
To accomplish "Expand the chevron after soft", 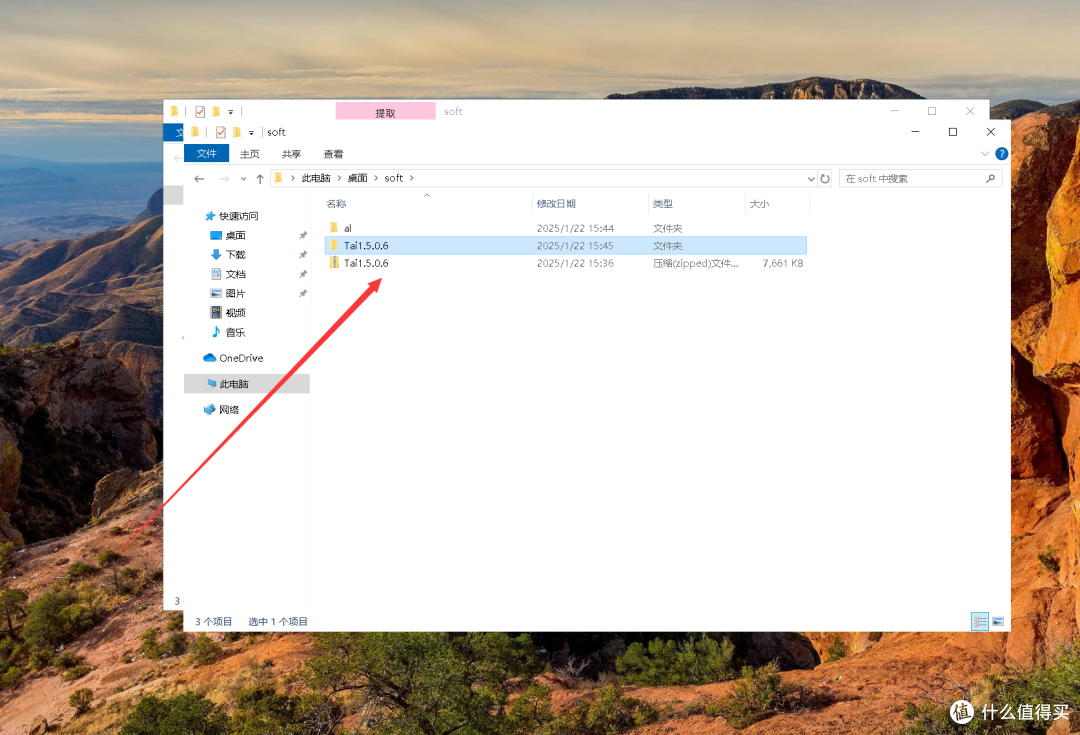I will pos(412,178).
